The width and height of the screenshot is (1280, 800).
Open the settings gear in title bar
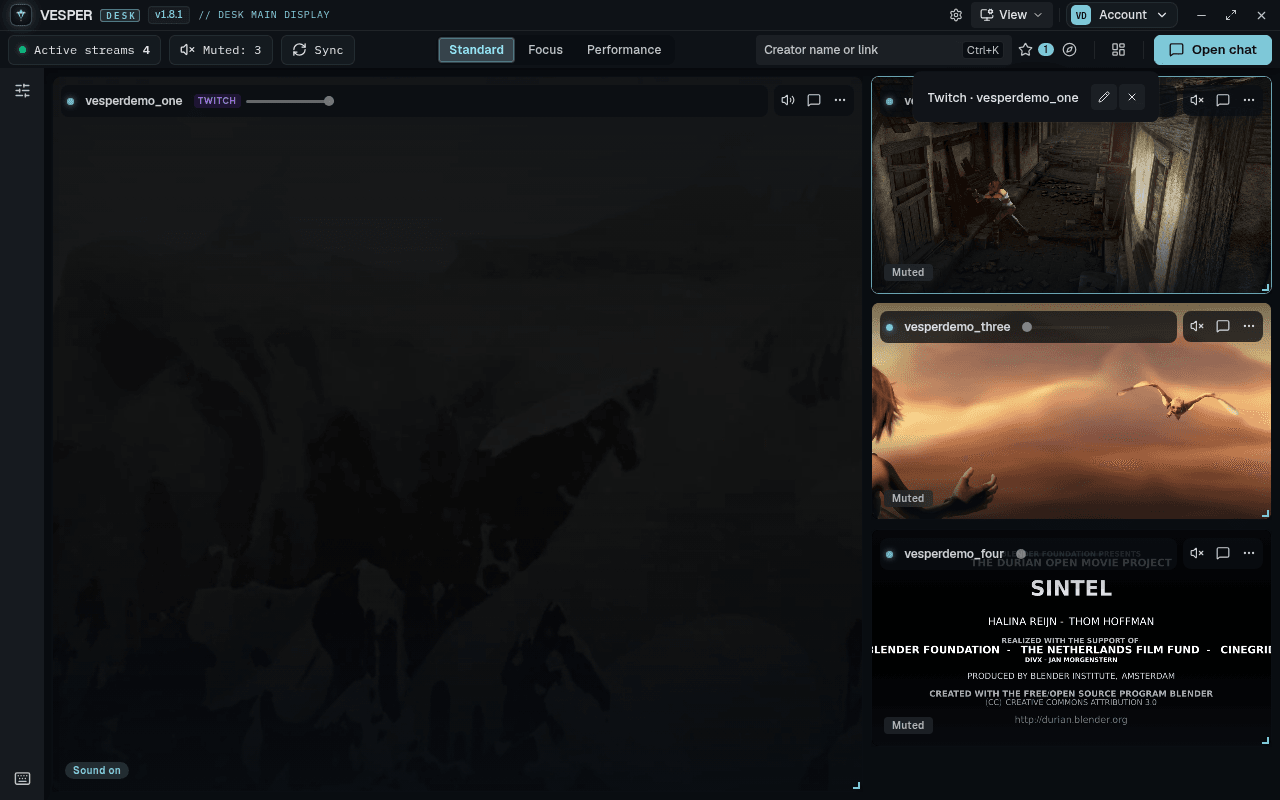[956, 15]
